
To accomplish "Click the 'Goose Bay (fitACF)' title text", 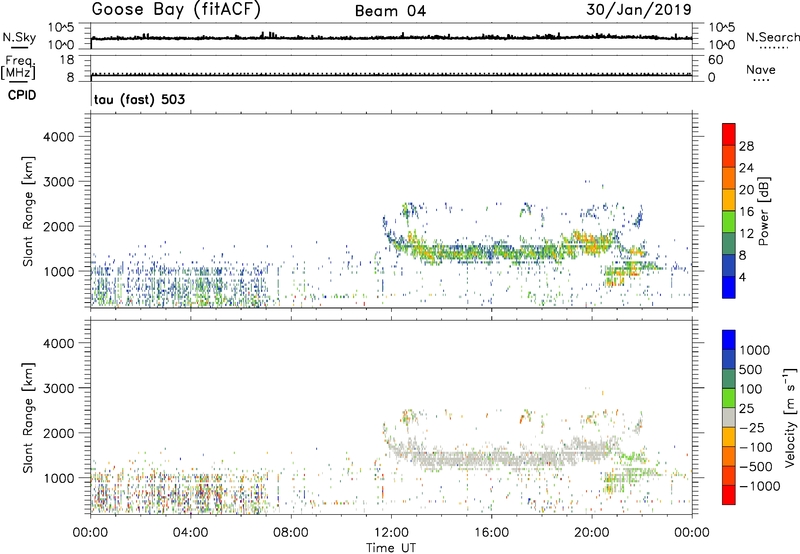I will click(x=176, y=10).
